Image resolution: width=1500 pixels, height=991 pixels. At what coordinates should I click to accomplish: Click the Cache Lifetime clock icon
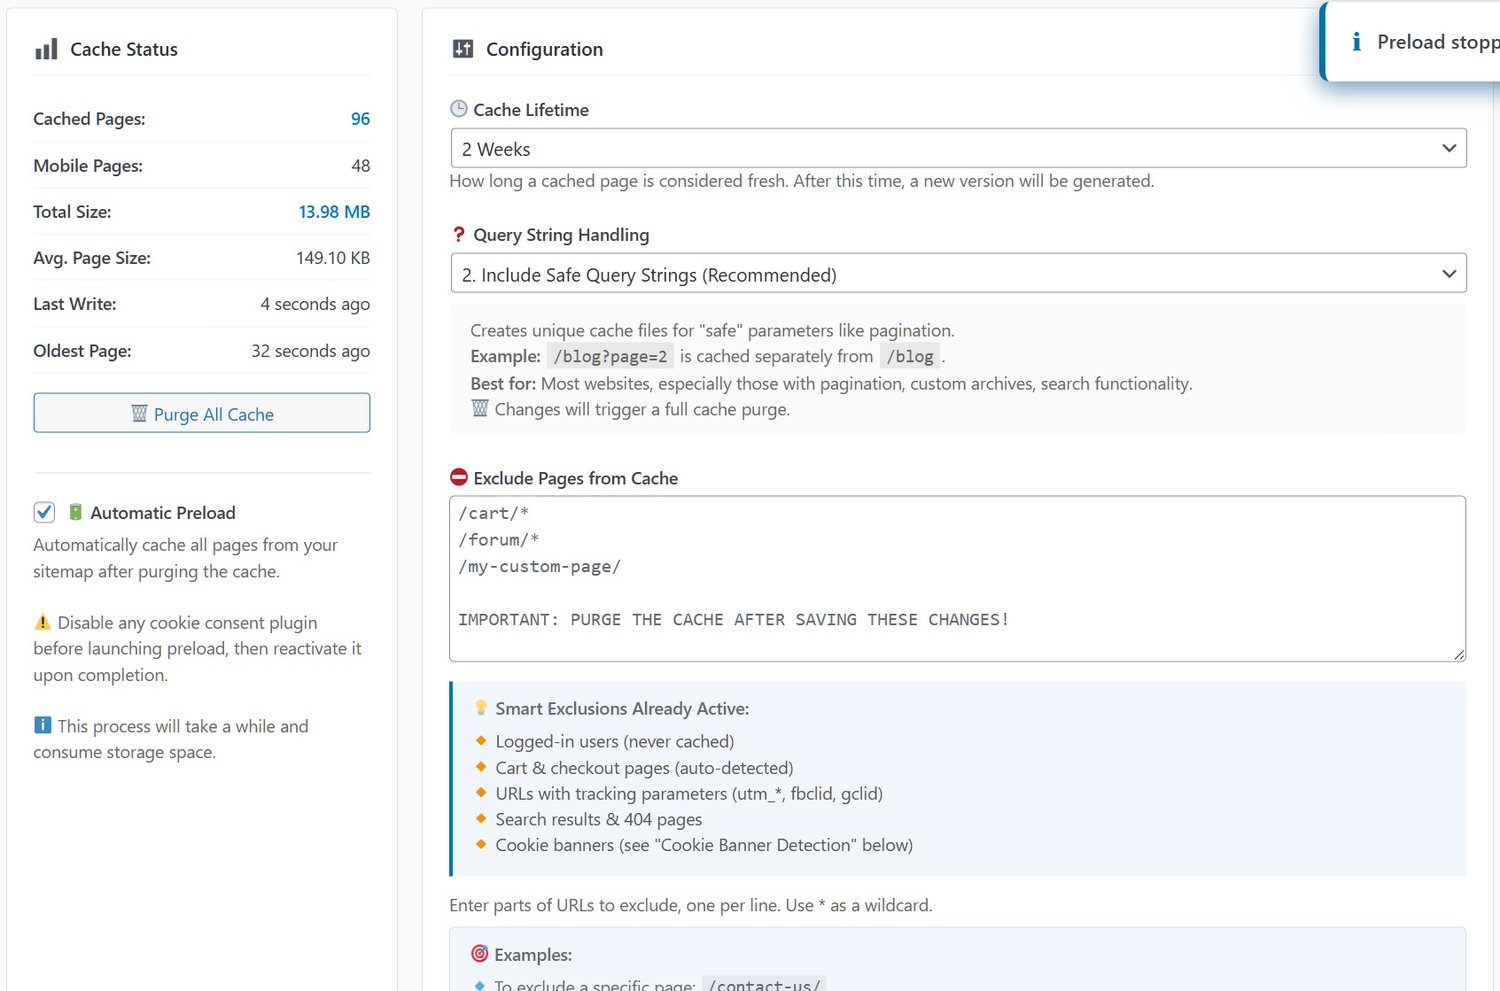459,109
